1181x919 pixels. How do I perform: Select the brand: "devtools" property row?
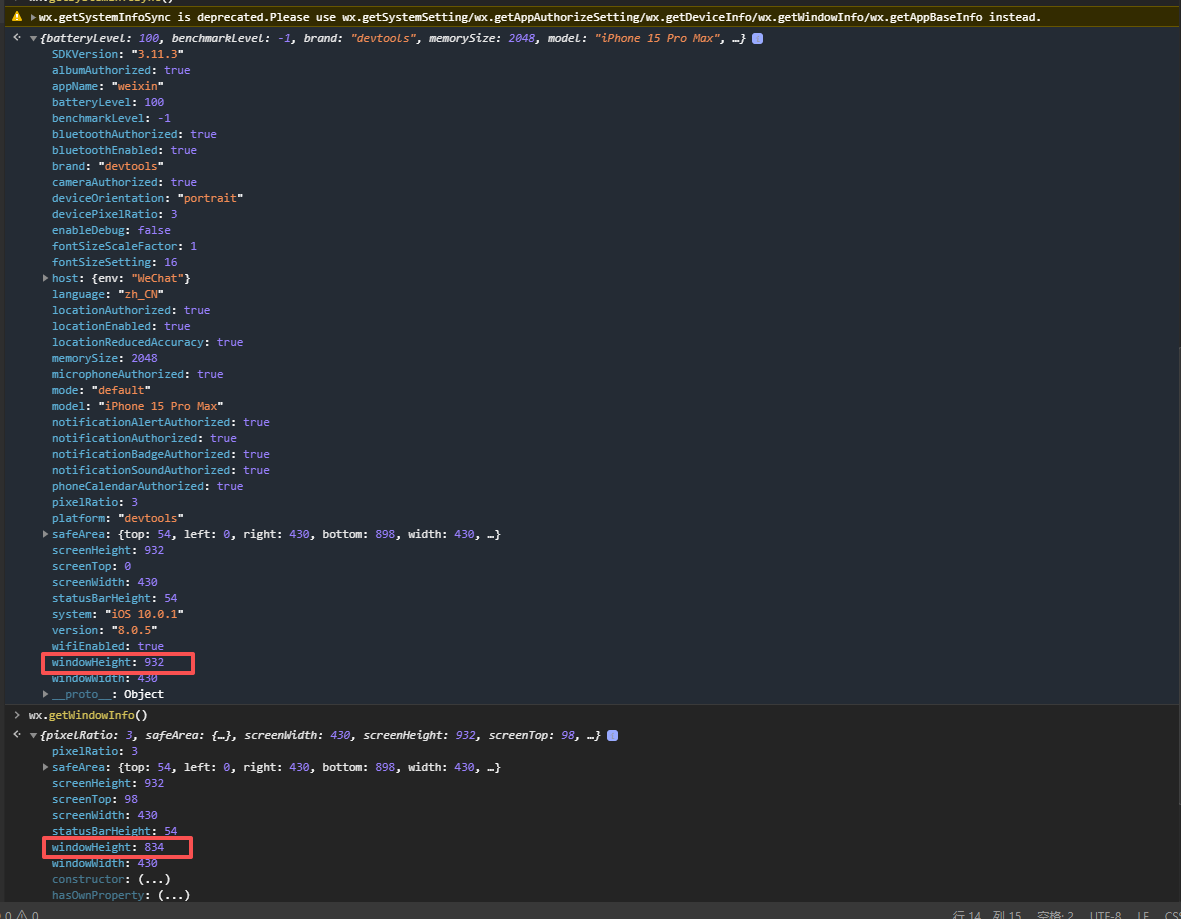[x=108, y=166]
